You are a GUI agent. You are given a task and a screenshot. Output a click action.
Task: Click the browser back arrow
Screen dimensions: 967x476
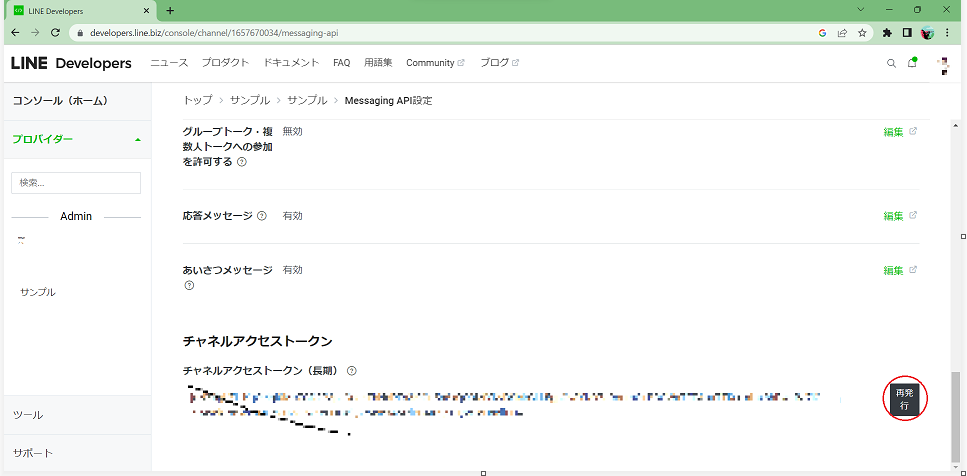click(x=15, y=33)
